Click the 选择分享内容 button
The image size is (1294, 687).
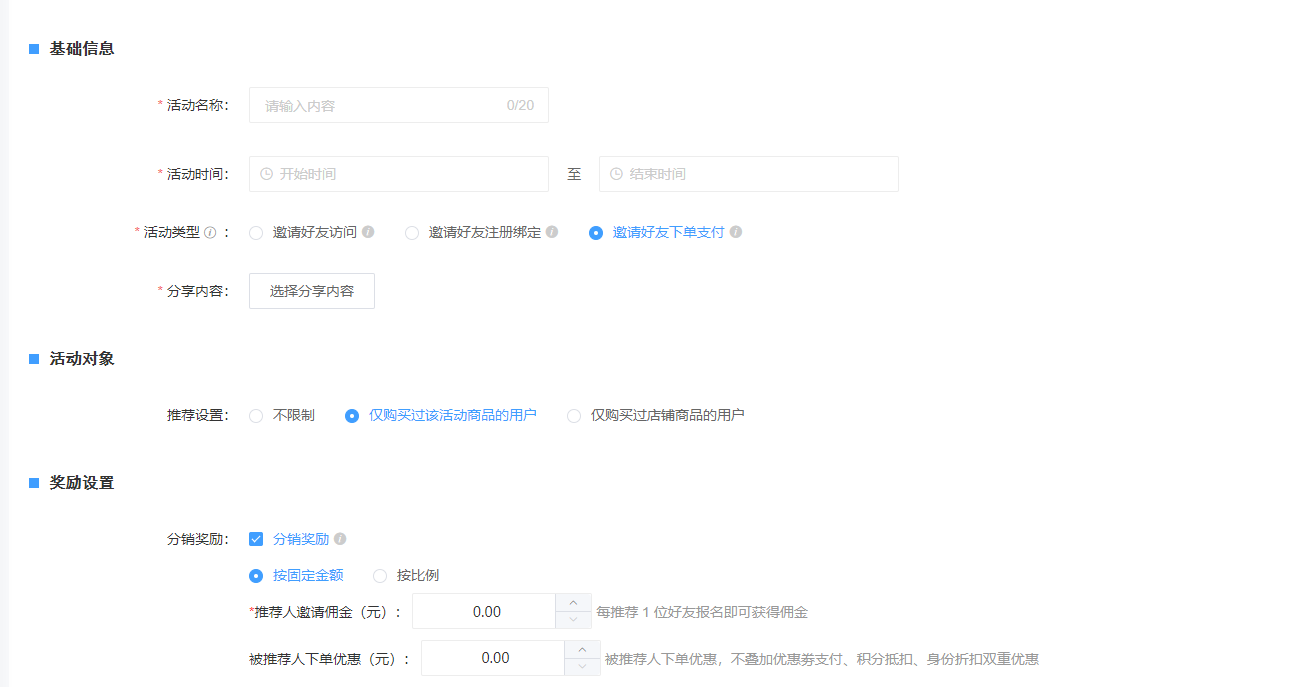coord(311,291)
